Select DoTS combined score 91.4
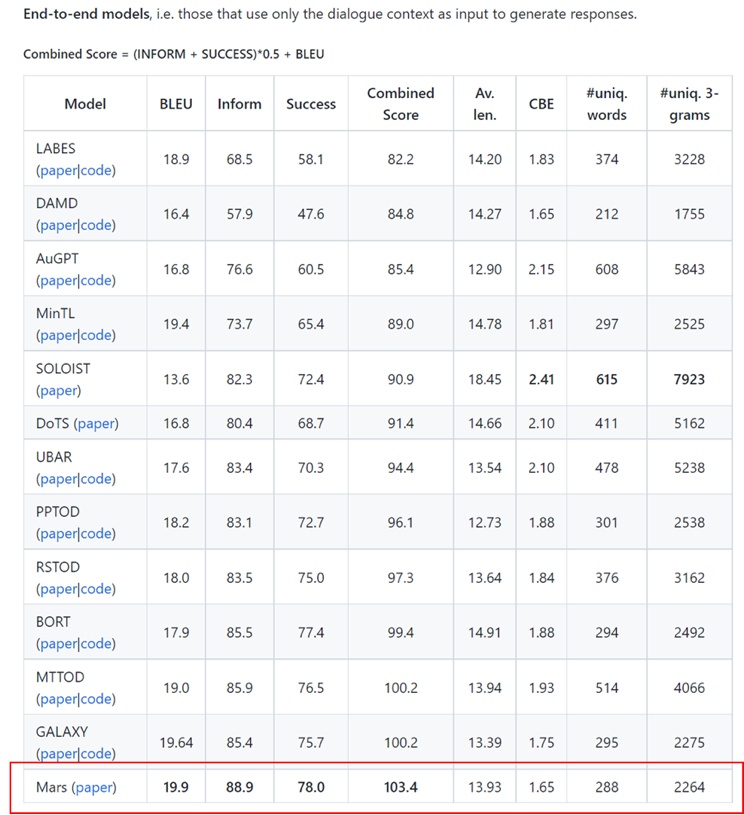744x815 pixels. 400,423
